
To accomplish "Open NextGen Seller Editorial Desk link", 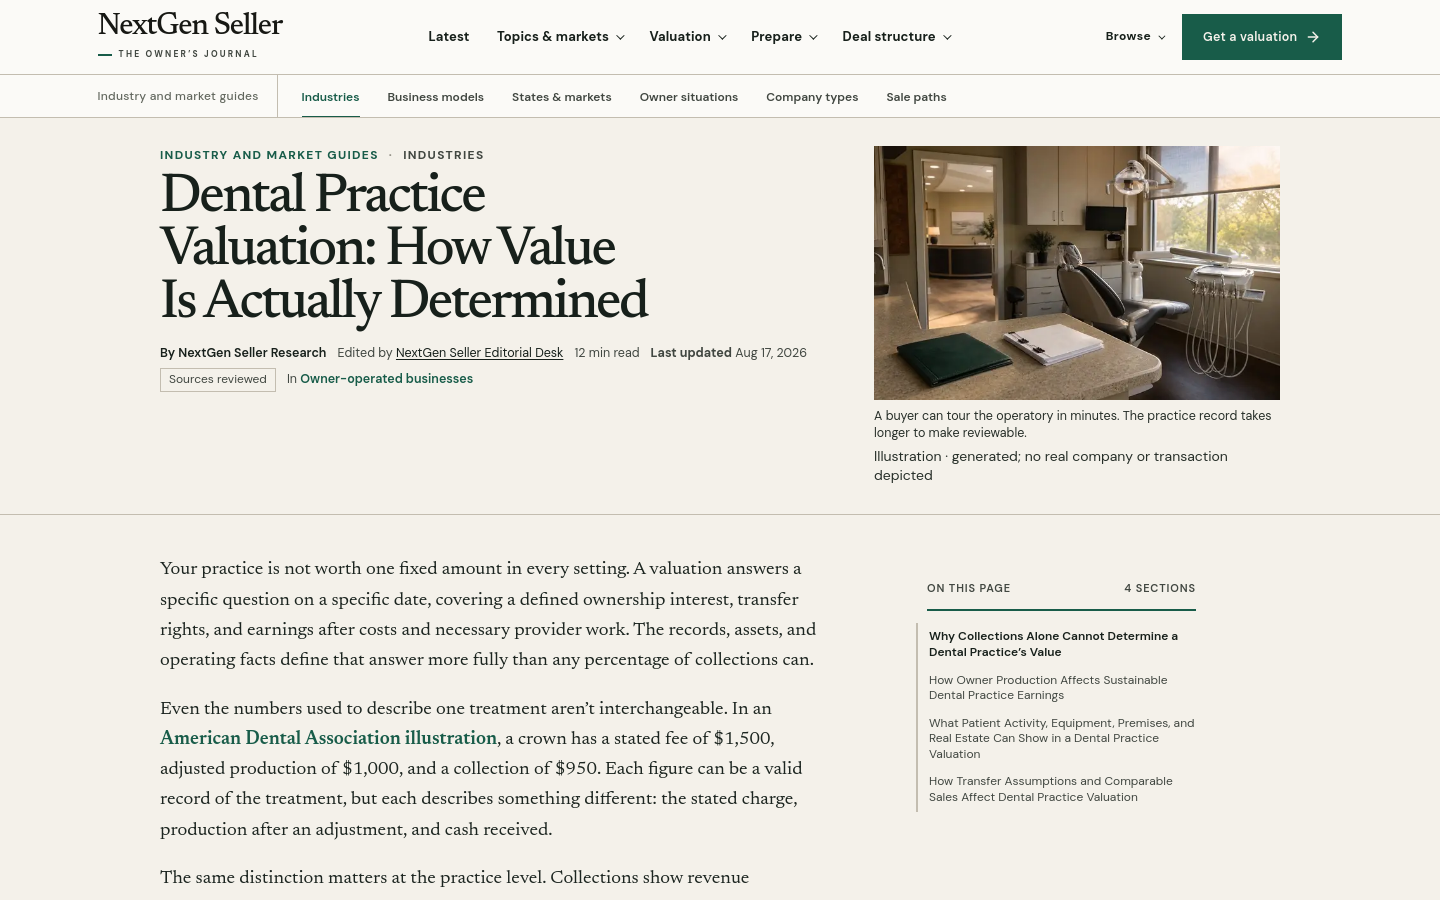I will point(479,353).
